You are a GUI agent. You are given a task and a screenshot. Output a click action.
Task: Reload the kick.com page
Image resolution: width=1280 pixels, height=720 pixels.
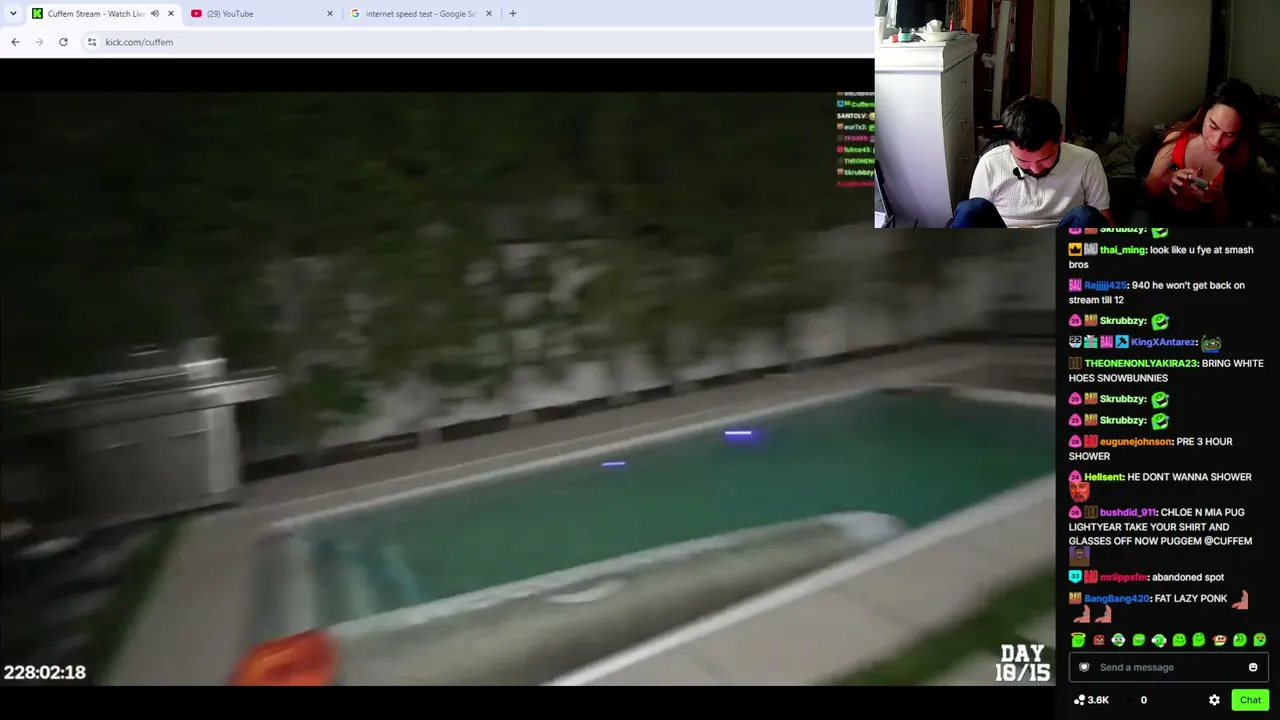63,42
